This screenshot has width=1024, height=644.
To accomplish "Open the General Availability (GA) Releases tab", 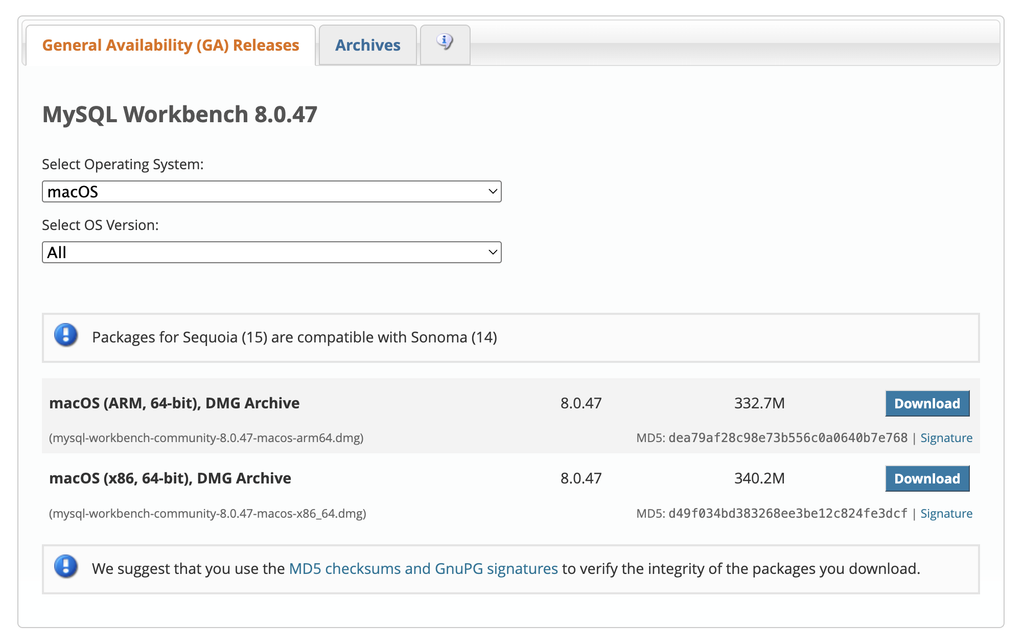I will tap(170, 45).
